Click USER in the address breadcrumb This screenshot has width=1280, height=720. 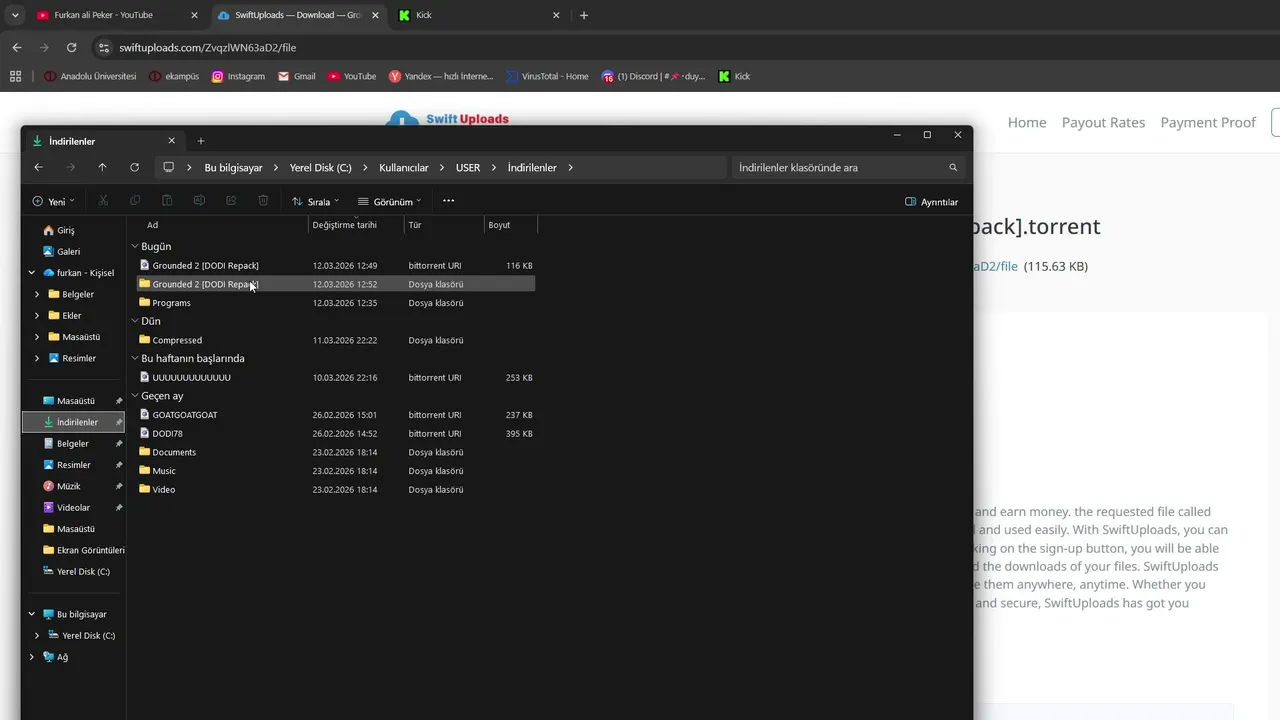tap(468, 167)
